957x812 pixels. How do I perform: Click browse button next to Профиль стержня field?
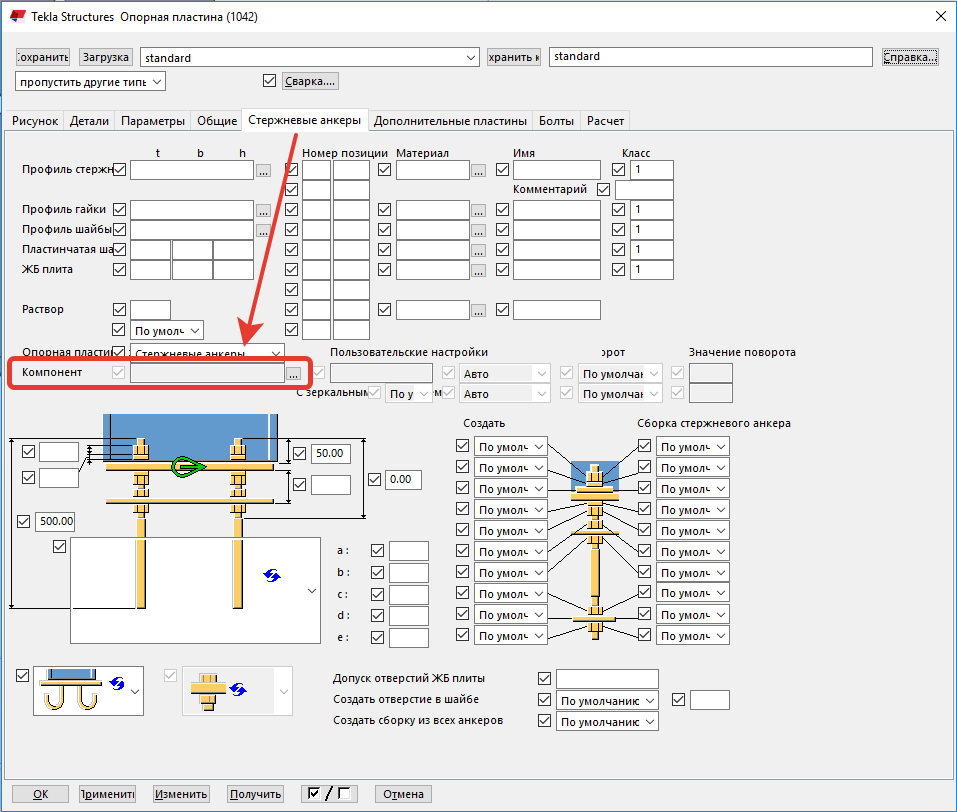[x=263, y=171]
